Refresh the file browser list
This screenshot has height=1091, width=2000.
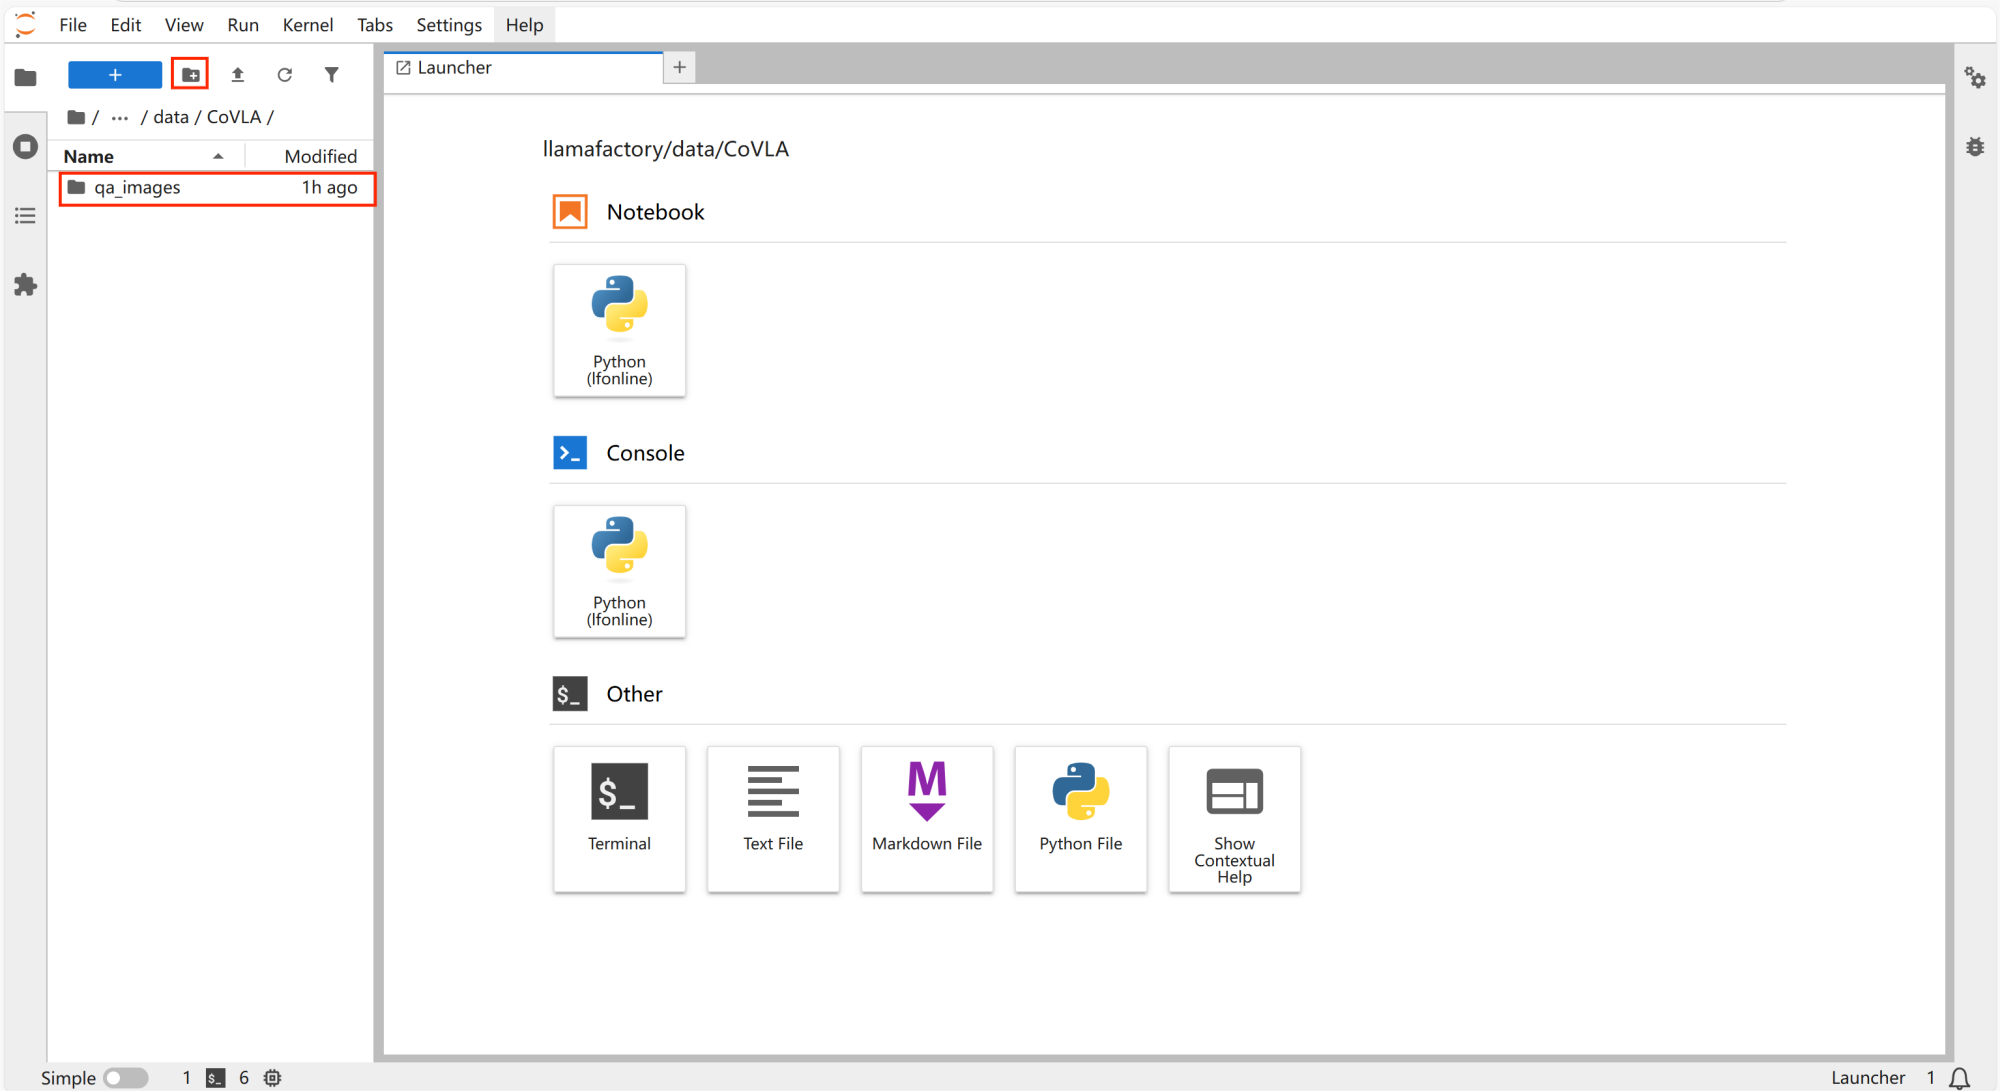[285, 75]
